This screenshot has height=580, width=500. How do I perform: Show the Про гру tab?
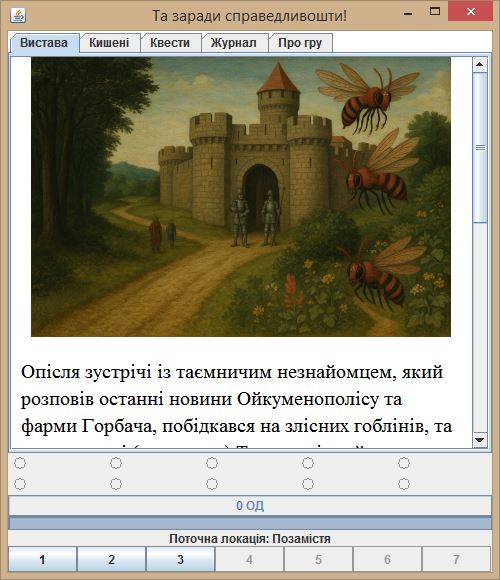(300, 43)
